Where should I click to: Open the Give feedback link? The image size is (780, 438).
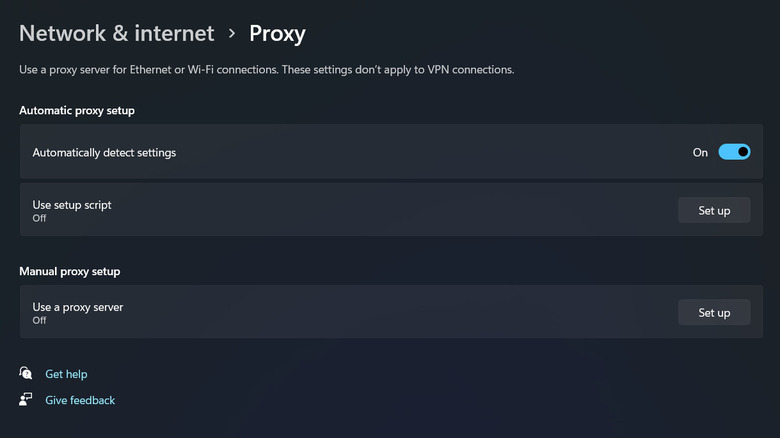[x=80, y=400]
